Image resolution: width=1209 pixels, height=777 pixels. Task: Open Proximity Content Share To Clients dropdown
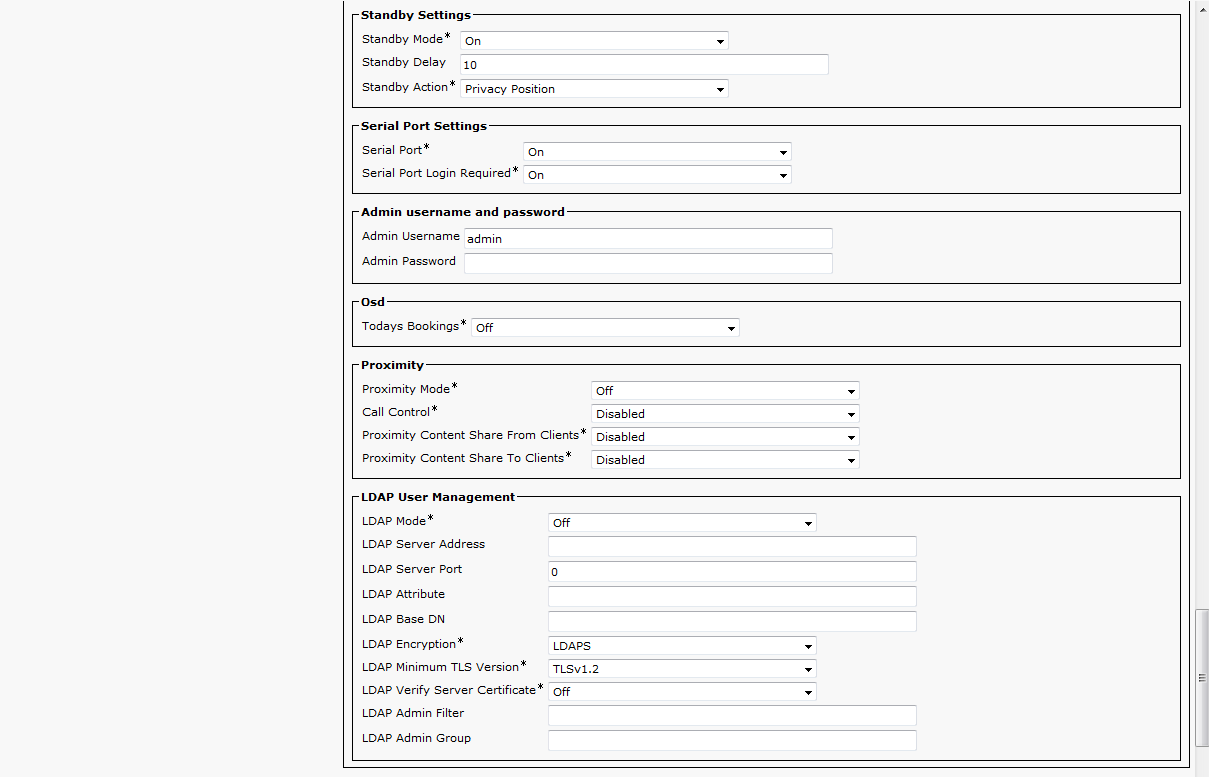pos(725,460)
